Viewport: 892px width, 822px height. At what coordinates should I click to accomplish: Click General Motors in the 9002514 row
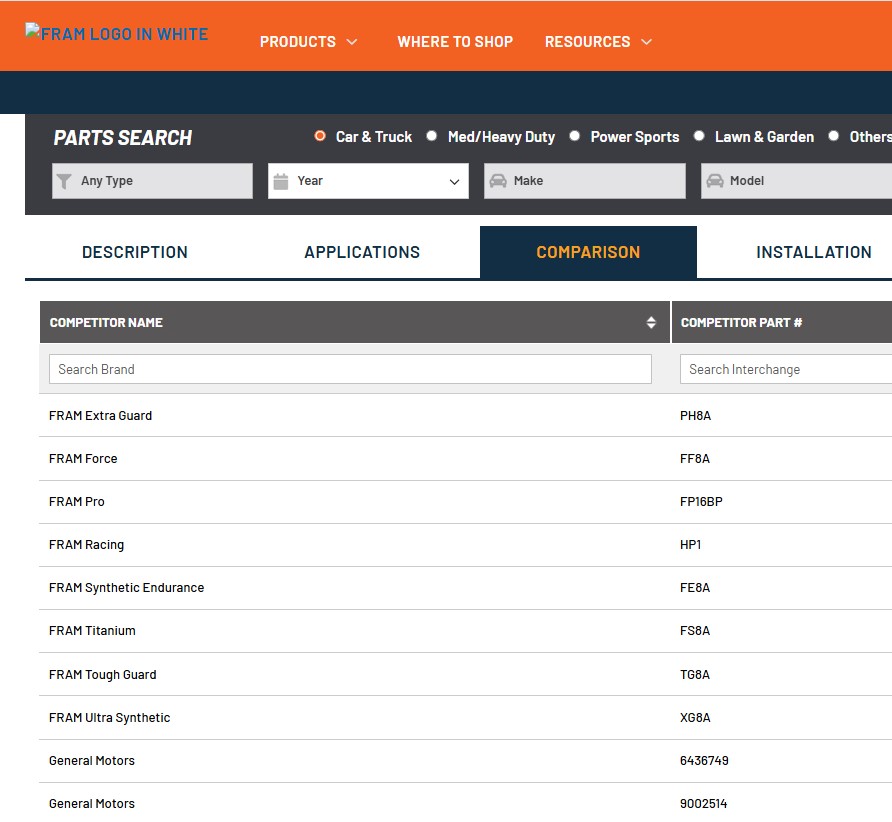(x=92, y=804)
